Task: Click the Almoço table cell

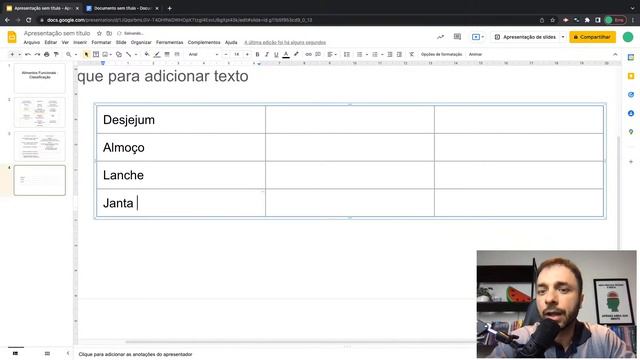Action: pos(181,147)
